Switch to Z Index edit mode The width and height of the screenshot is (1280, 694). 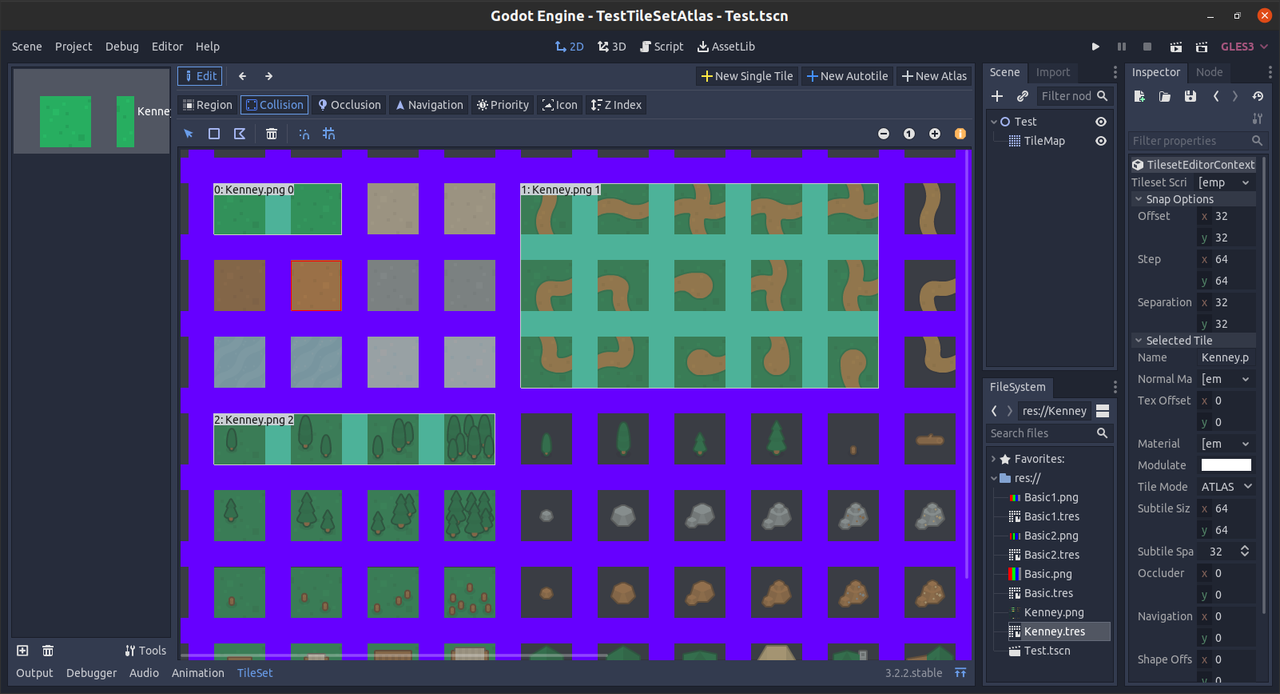click(x=615, y=105)
